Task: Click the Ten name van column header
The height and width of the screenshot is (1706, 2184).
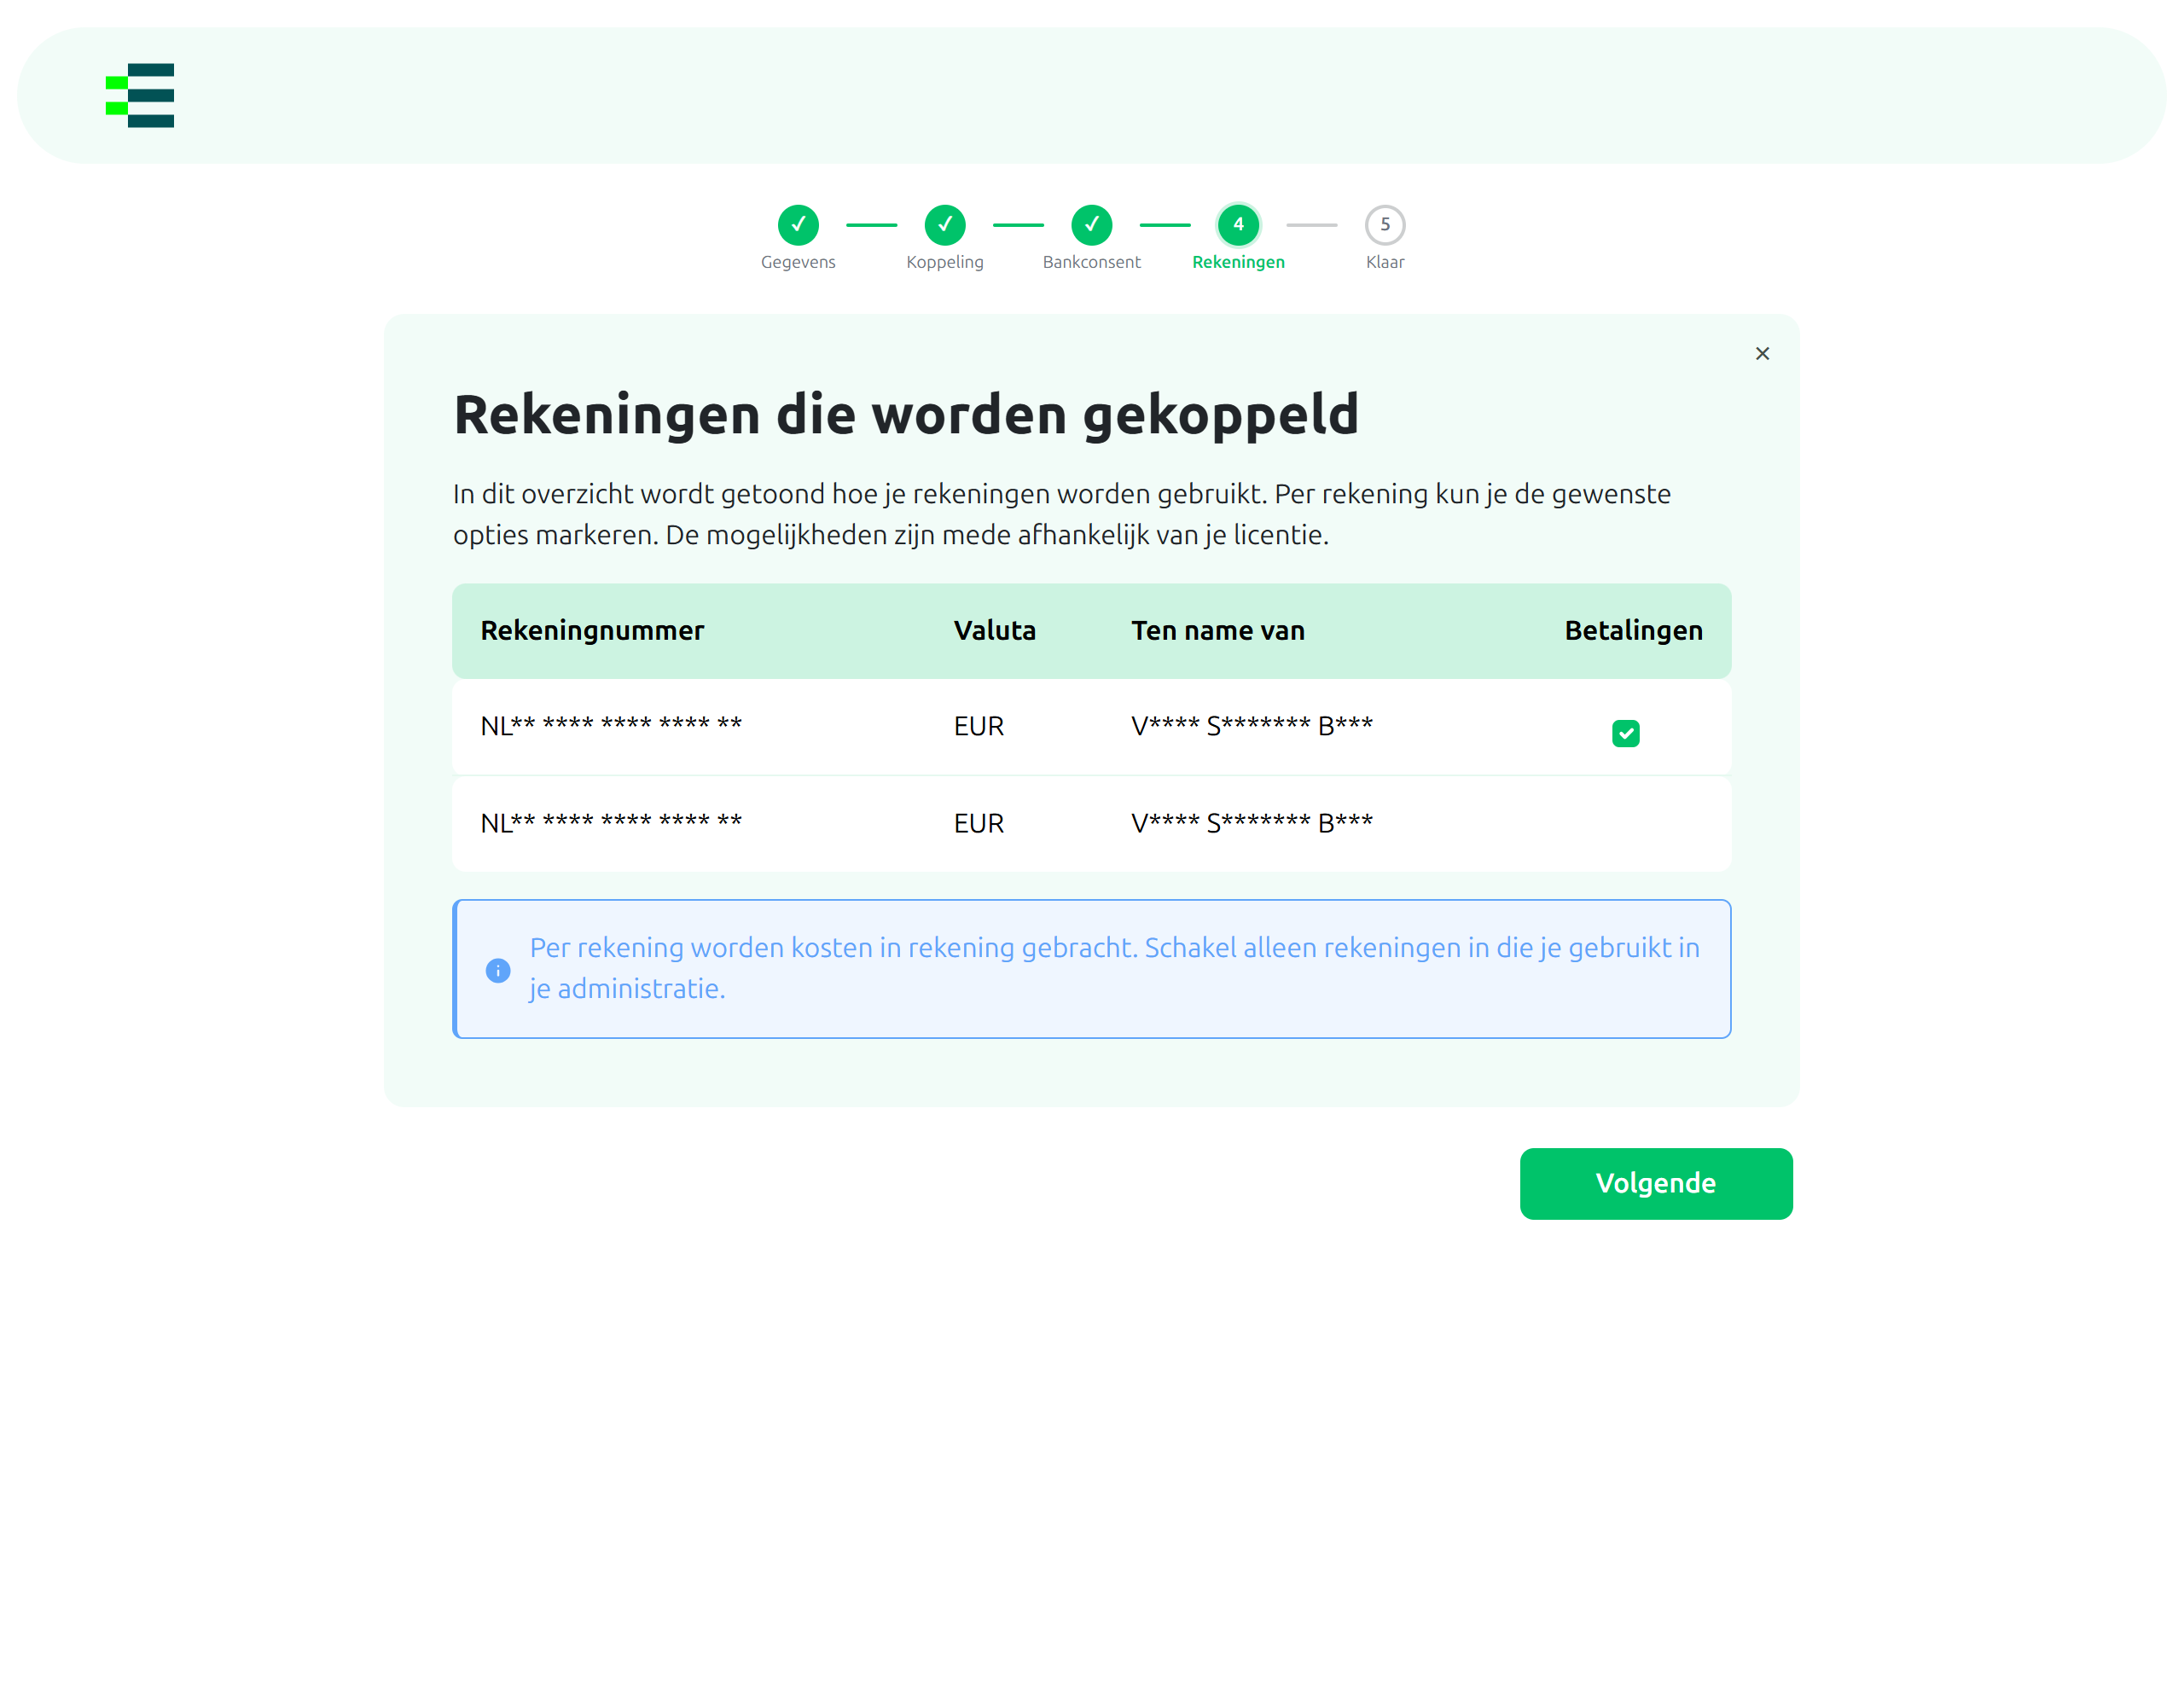Action: tap(1218, 631)
